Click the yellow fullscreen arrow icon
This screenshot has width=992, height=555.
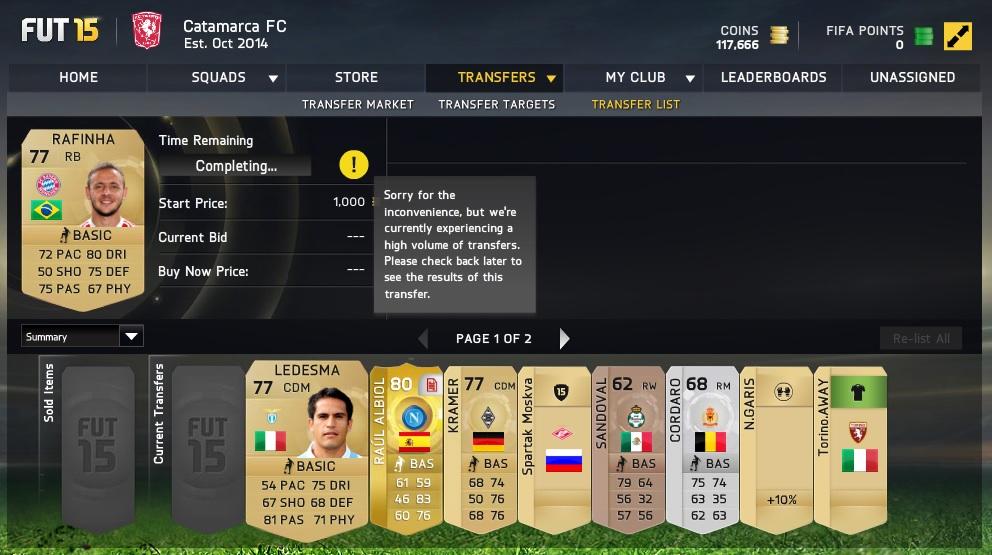pos(957,36)
